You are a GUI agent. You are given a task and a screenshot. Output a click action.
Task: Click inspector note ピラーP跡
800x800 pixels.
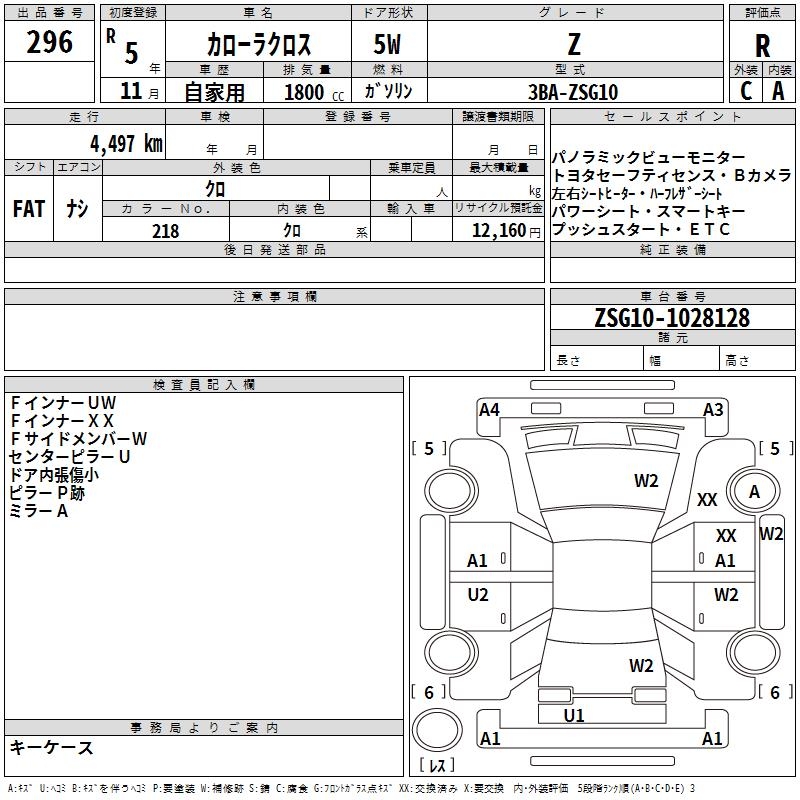pyautogui.click(x=47, y=492)
